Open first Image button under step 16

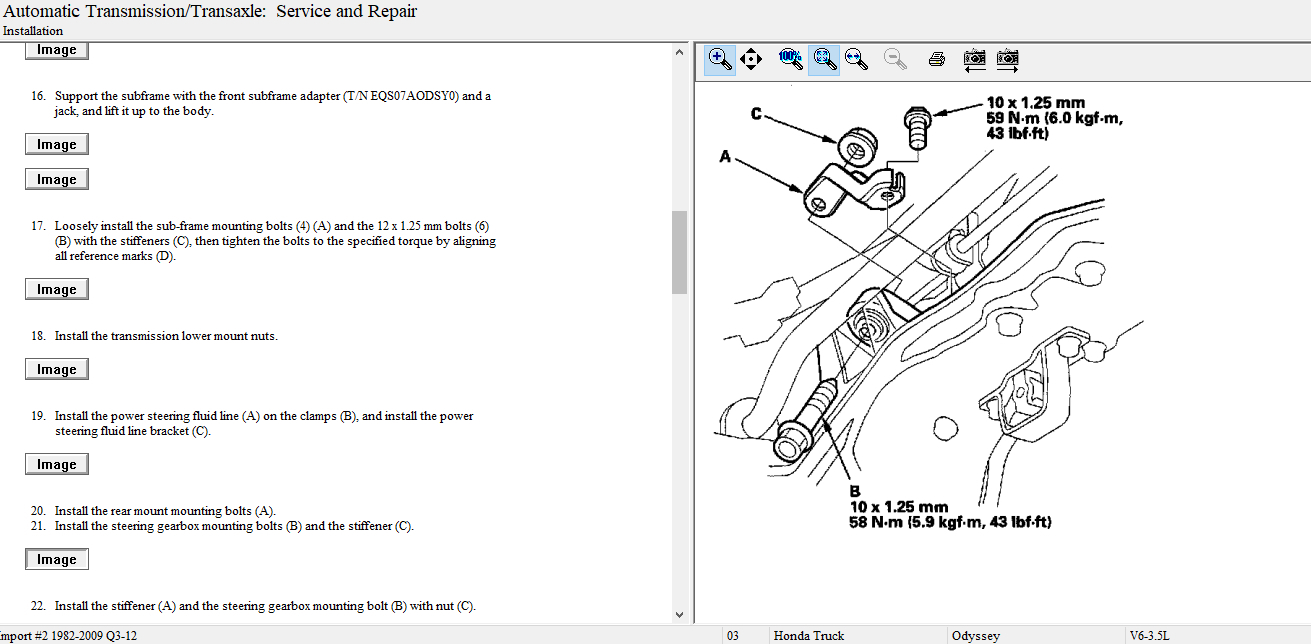pos(57,144)
